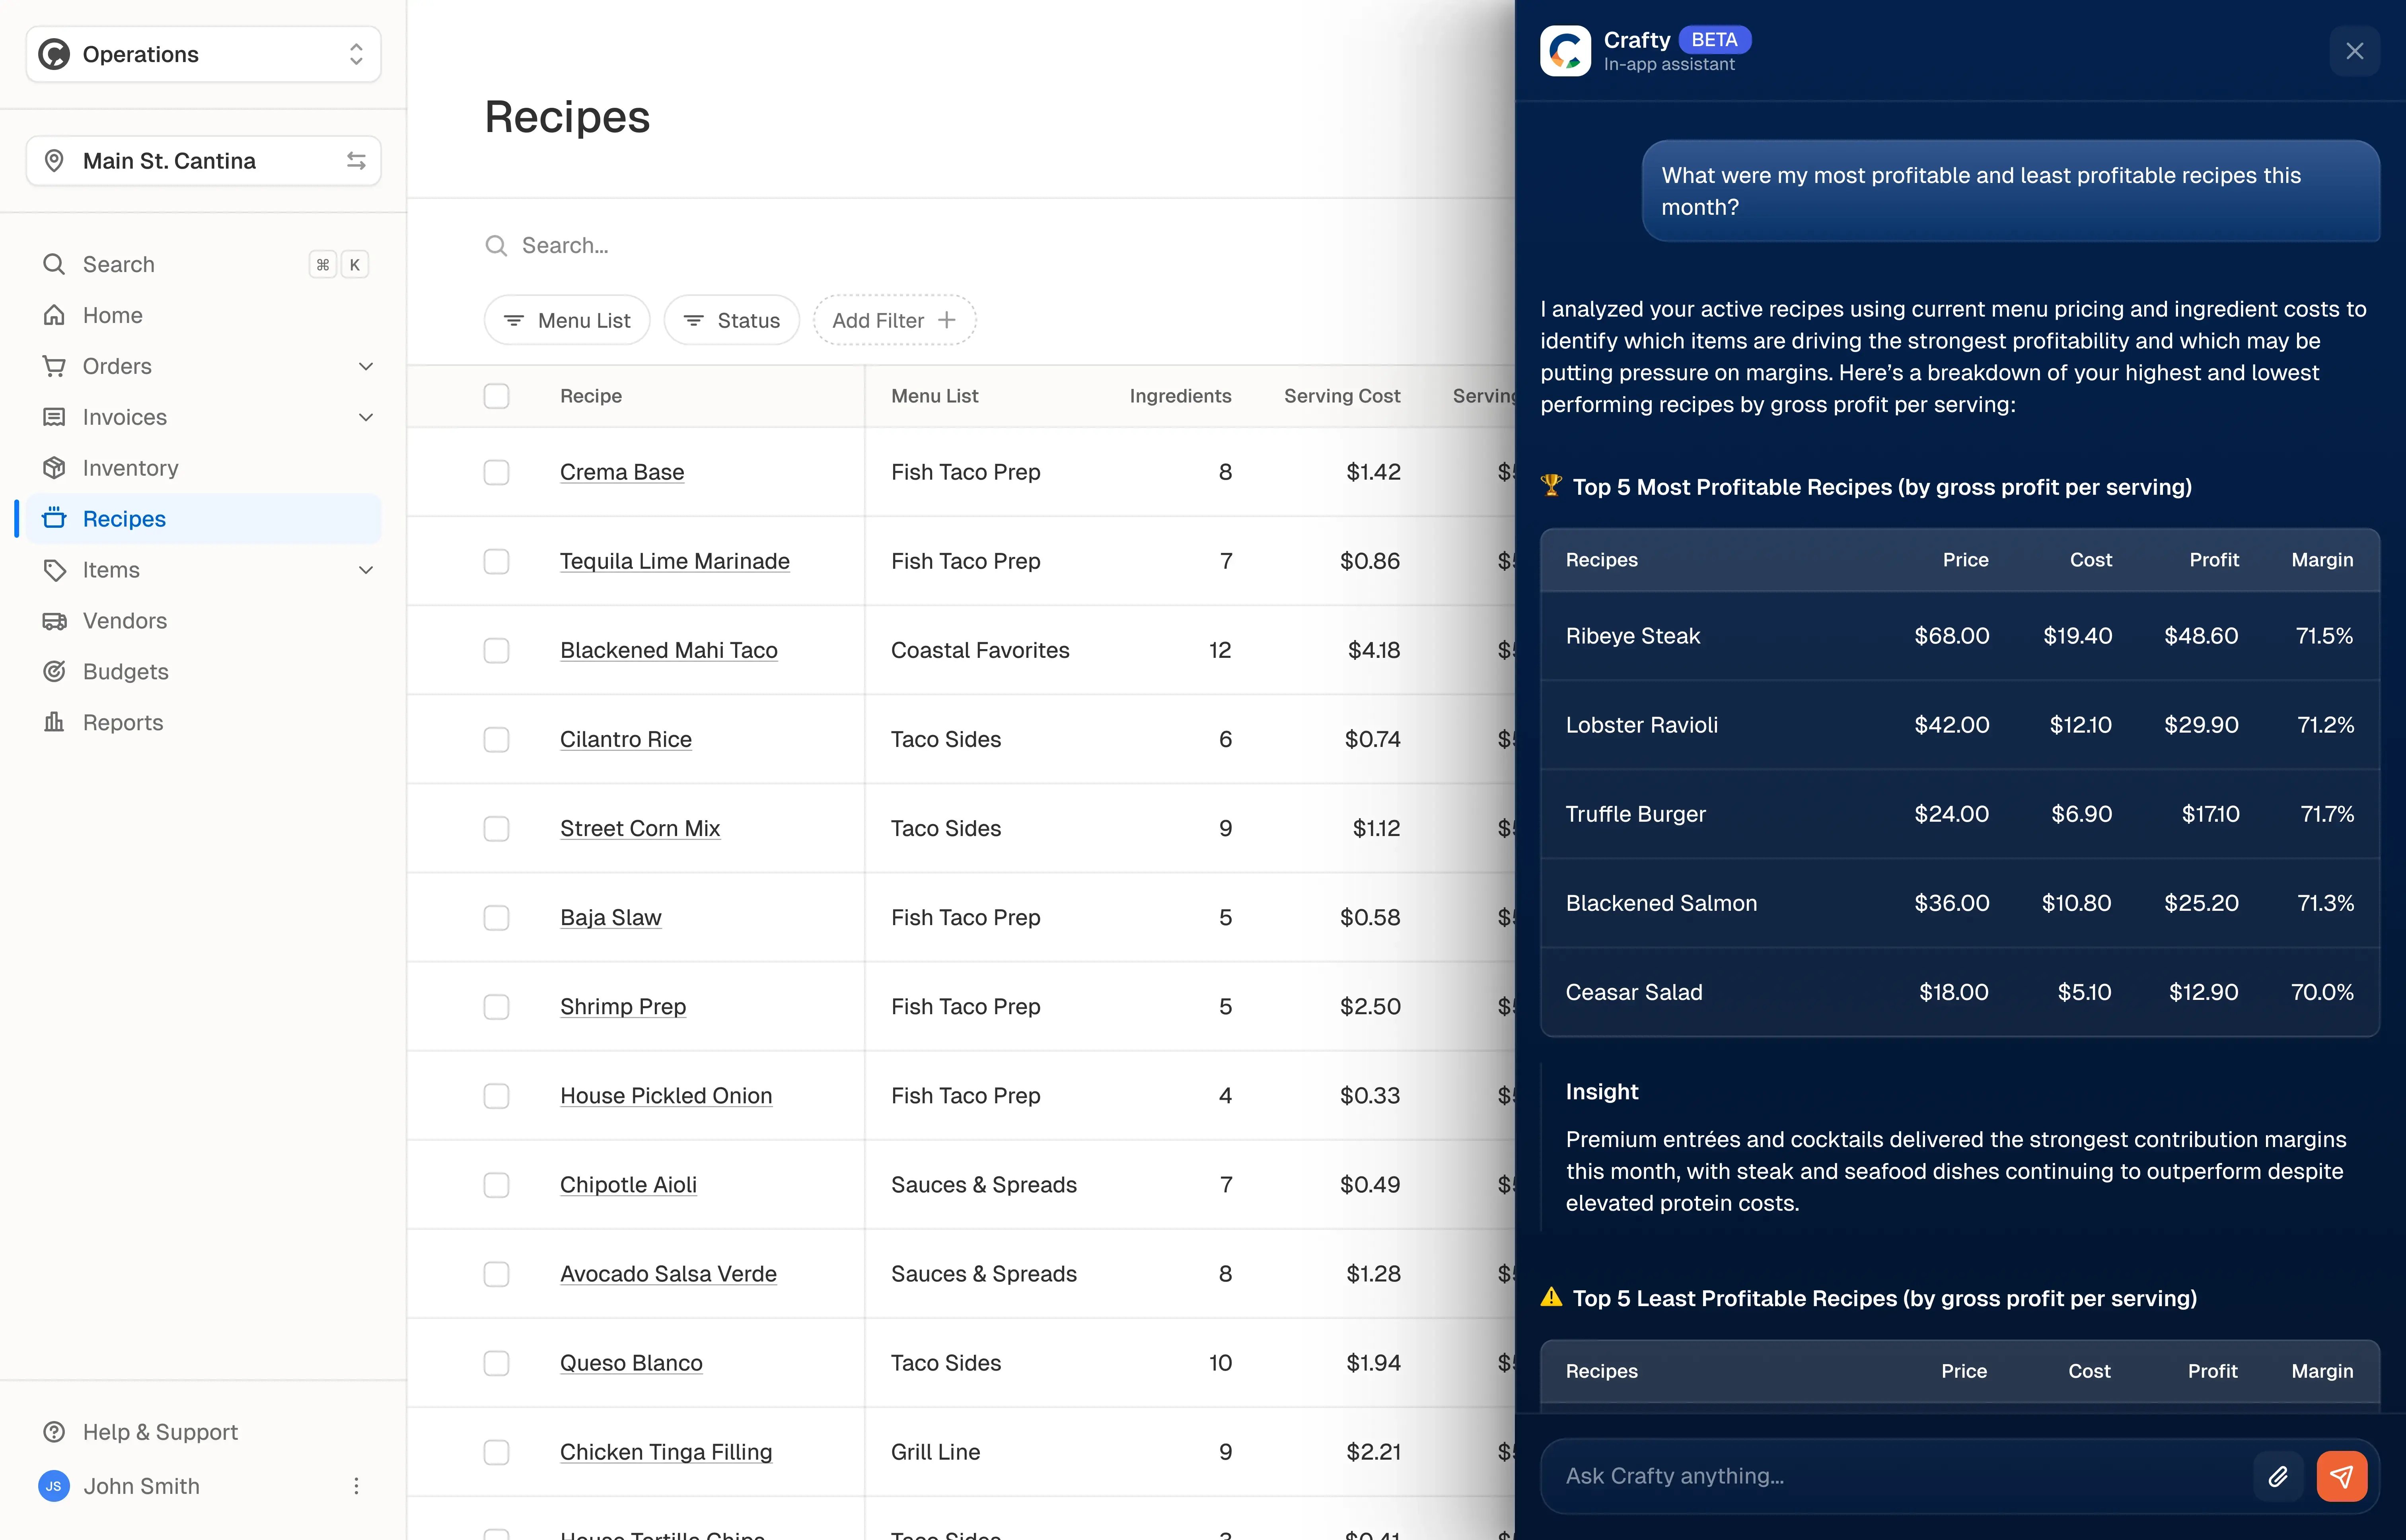Screen dimensions: 2406x1540
Task: Click the Help & Support question icon
Action: (54, 1432)
